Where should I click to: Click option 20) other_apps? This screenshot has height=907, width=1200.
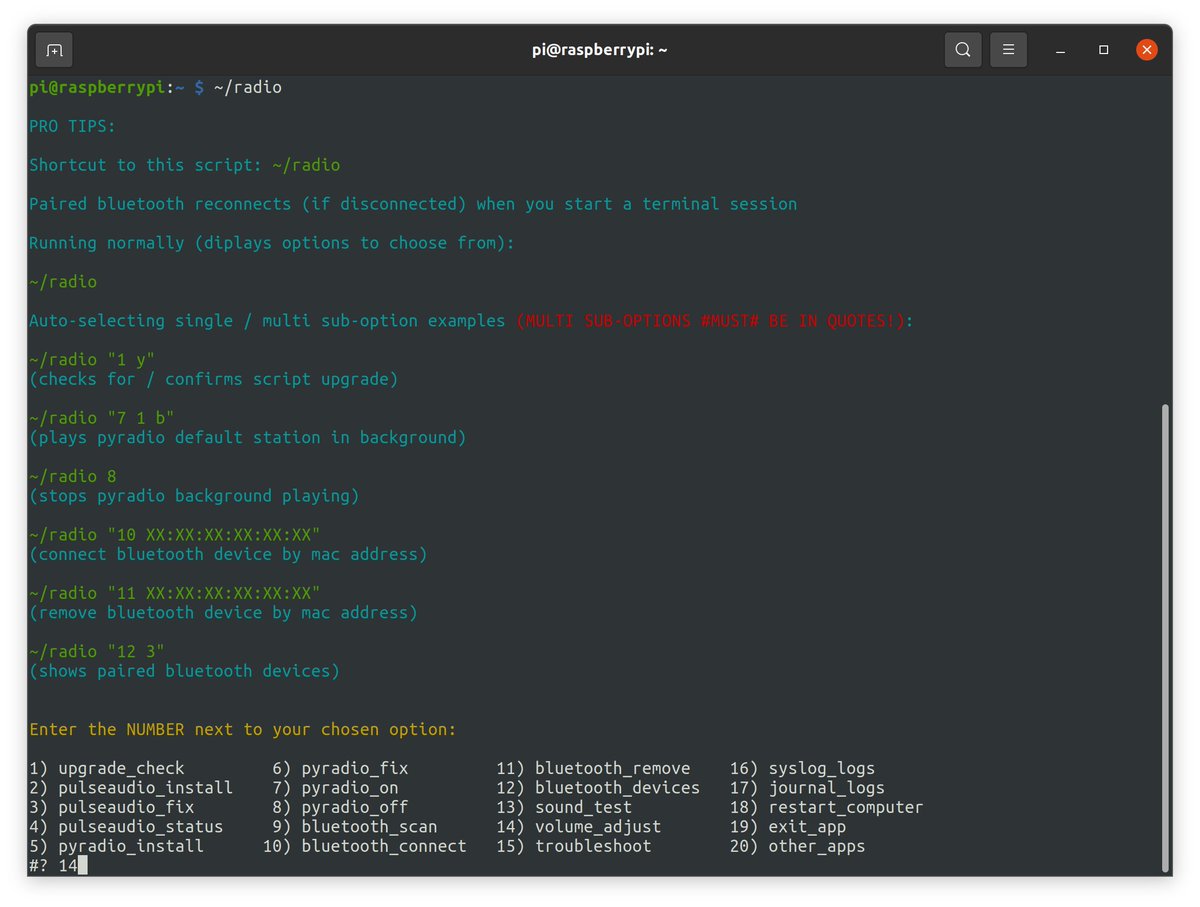click(x=798, y=846)
